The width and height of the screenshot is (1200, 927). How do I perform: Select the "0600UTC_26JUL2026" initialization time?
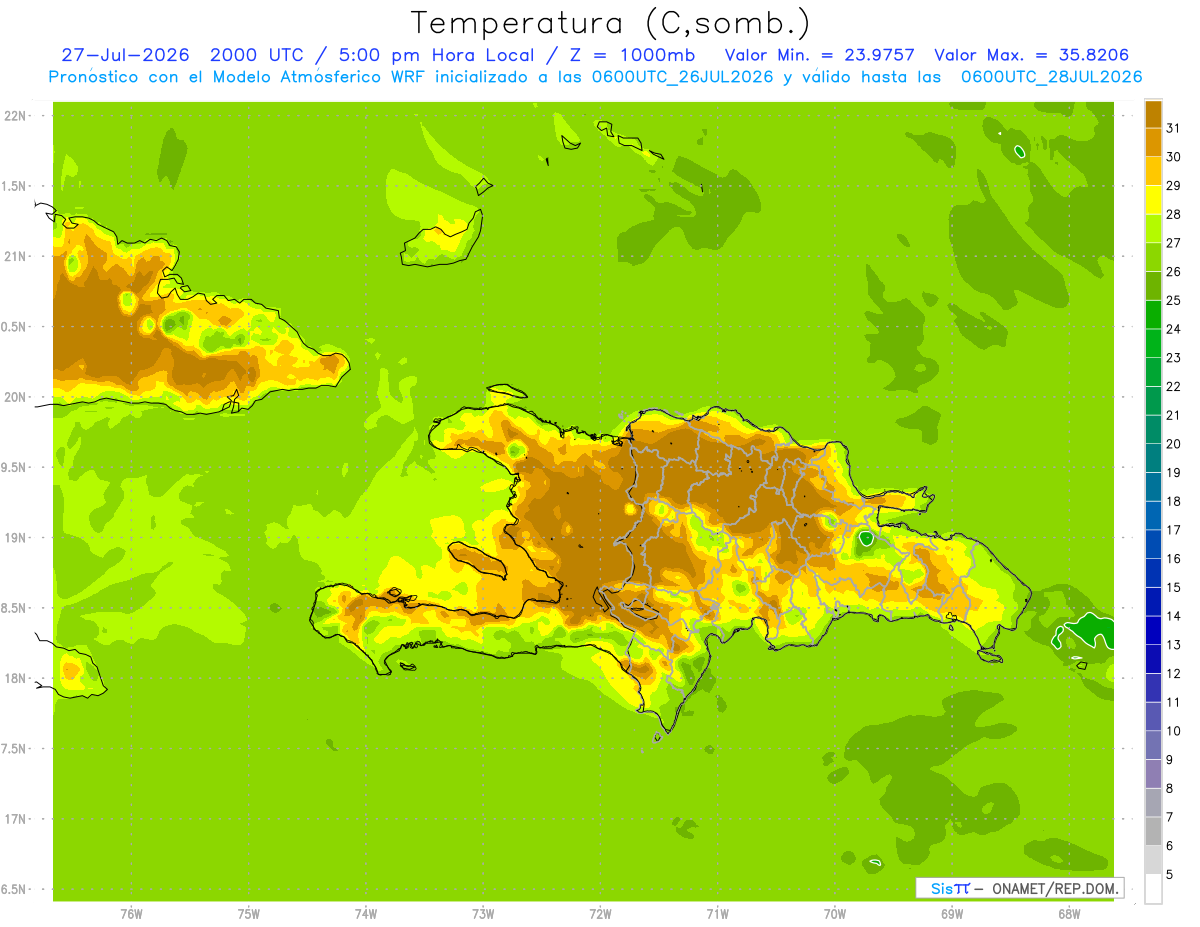[x=682, y=77]
